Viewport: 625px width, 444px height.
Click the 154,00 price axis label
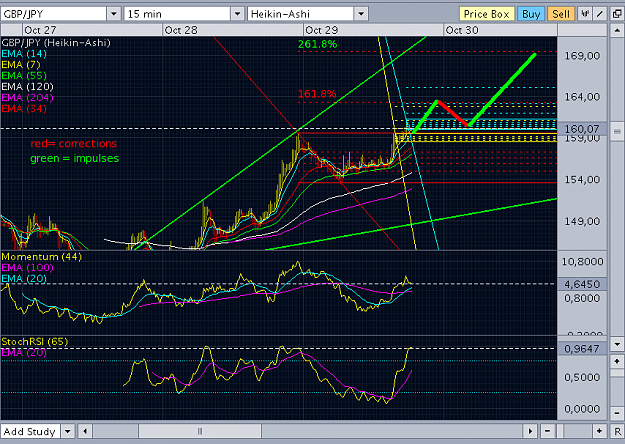(x=582, y=180)
